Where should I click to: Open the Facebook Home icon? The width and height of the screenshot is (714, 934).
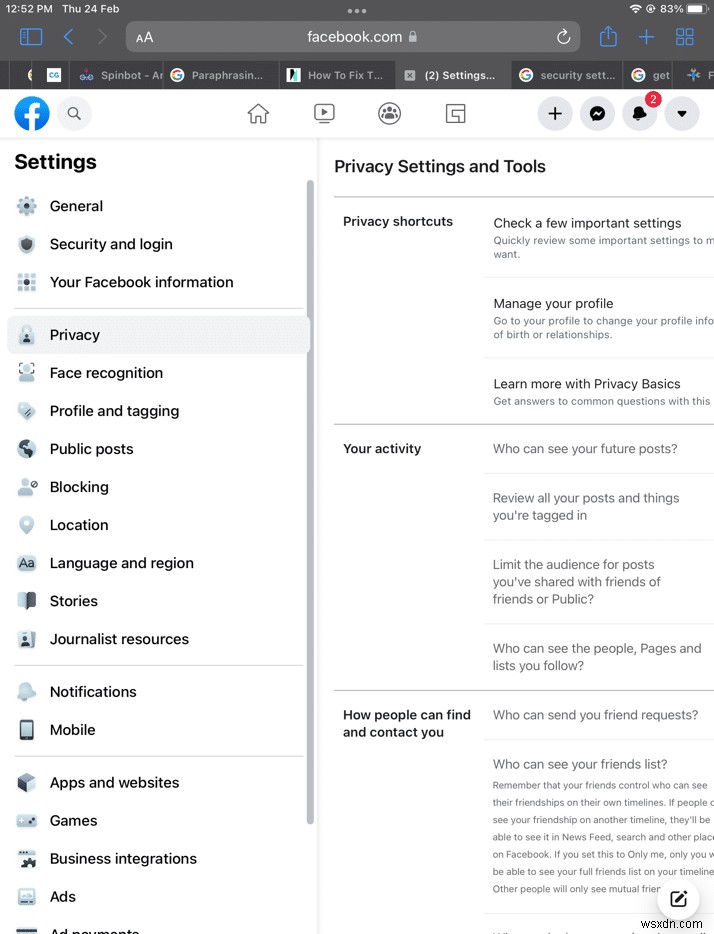[258, 114]
